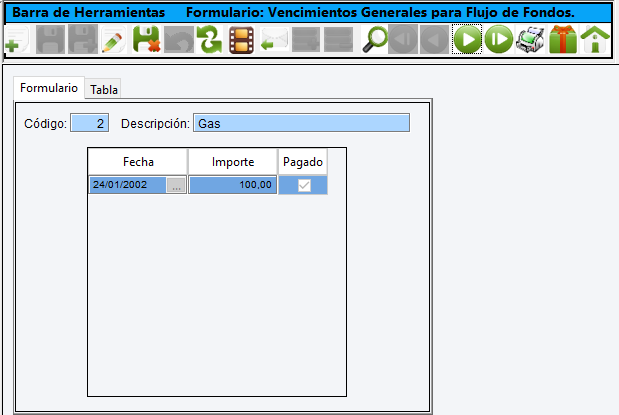Click the green home icon

point(595,39)
